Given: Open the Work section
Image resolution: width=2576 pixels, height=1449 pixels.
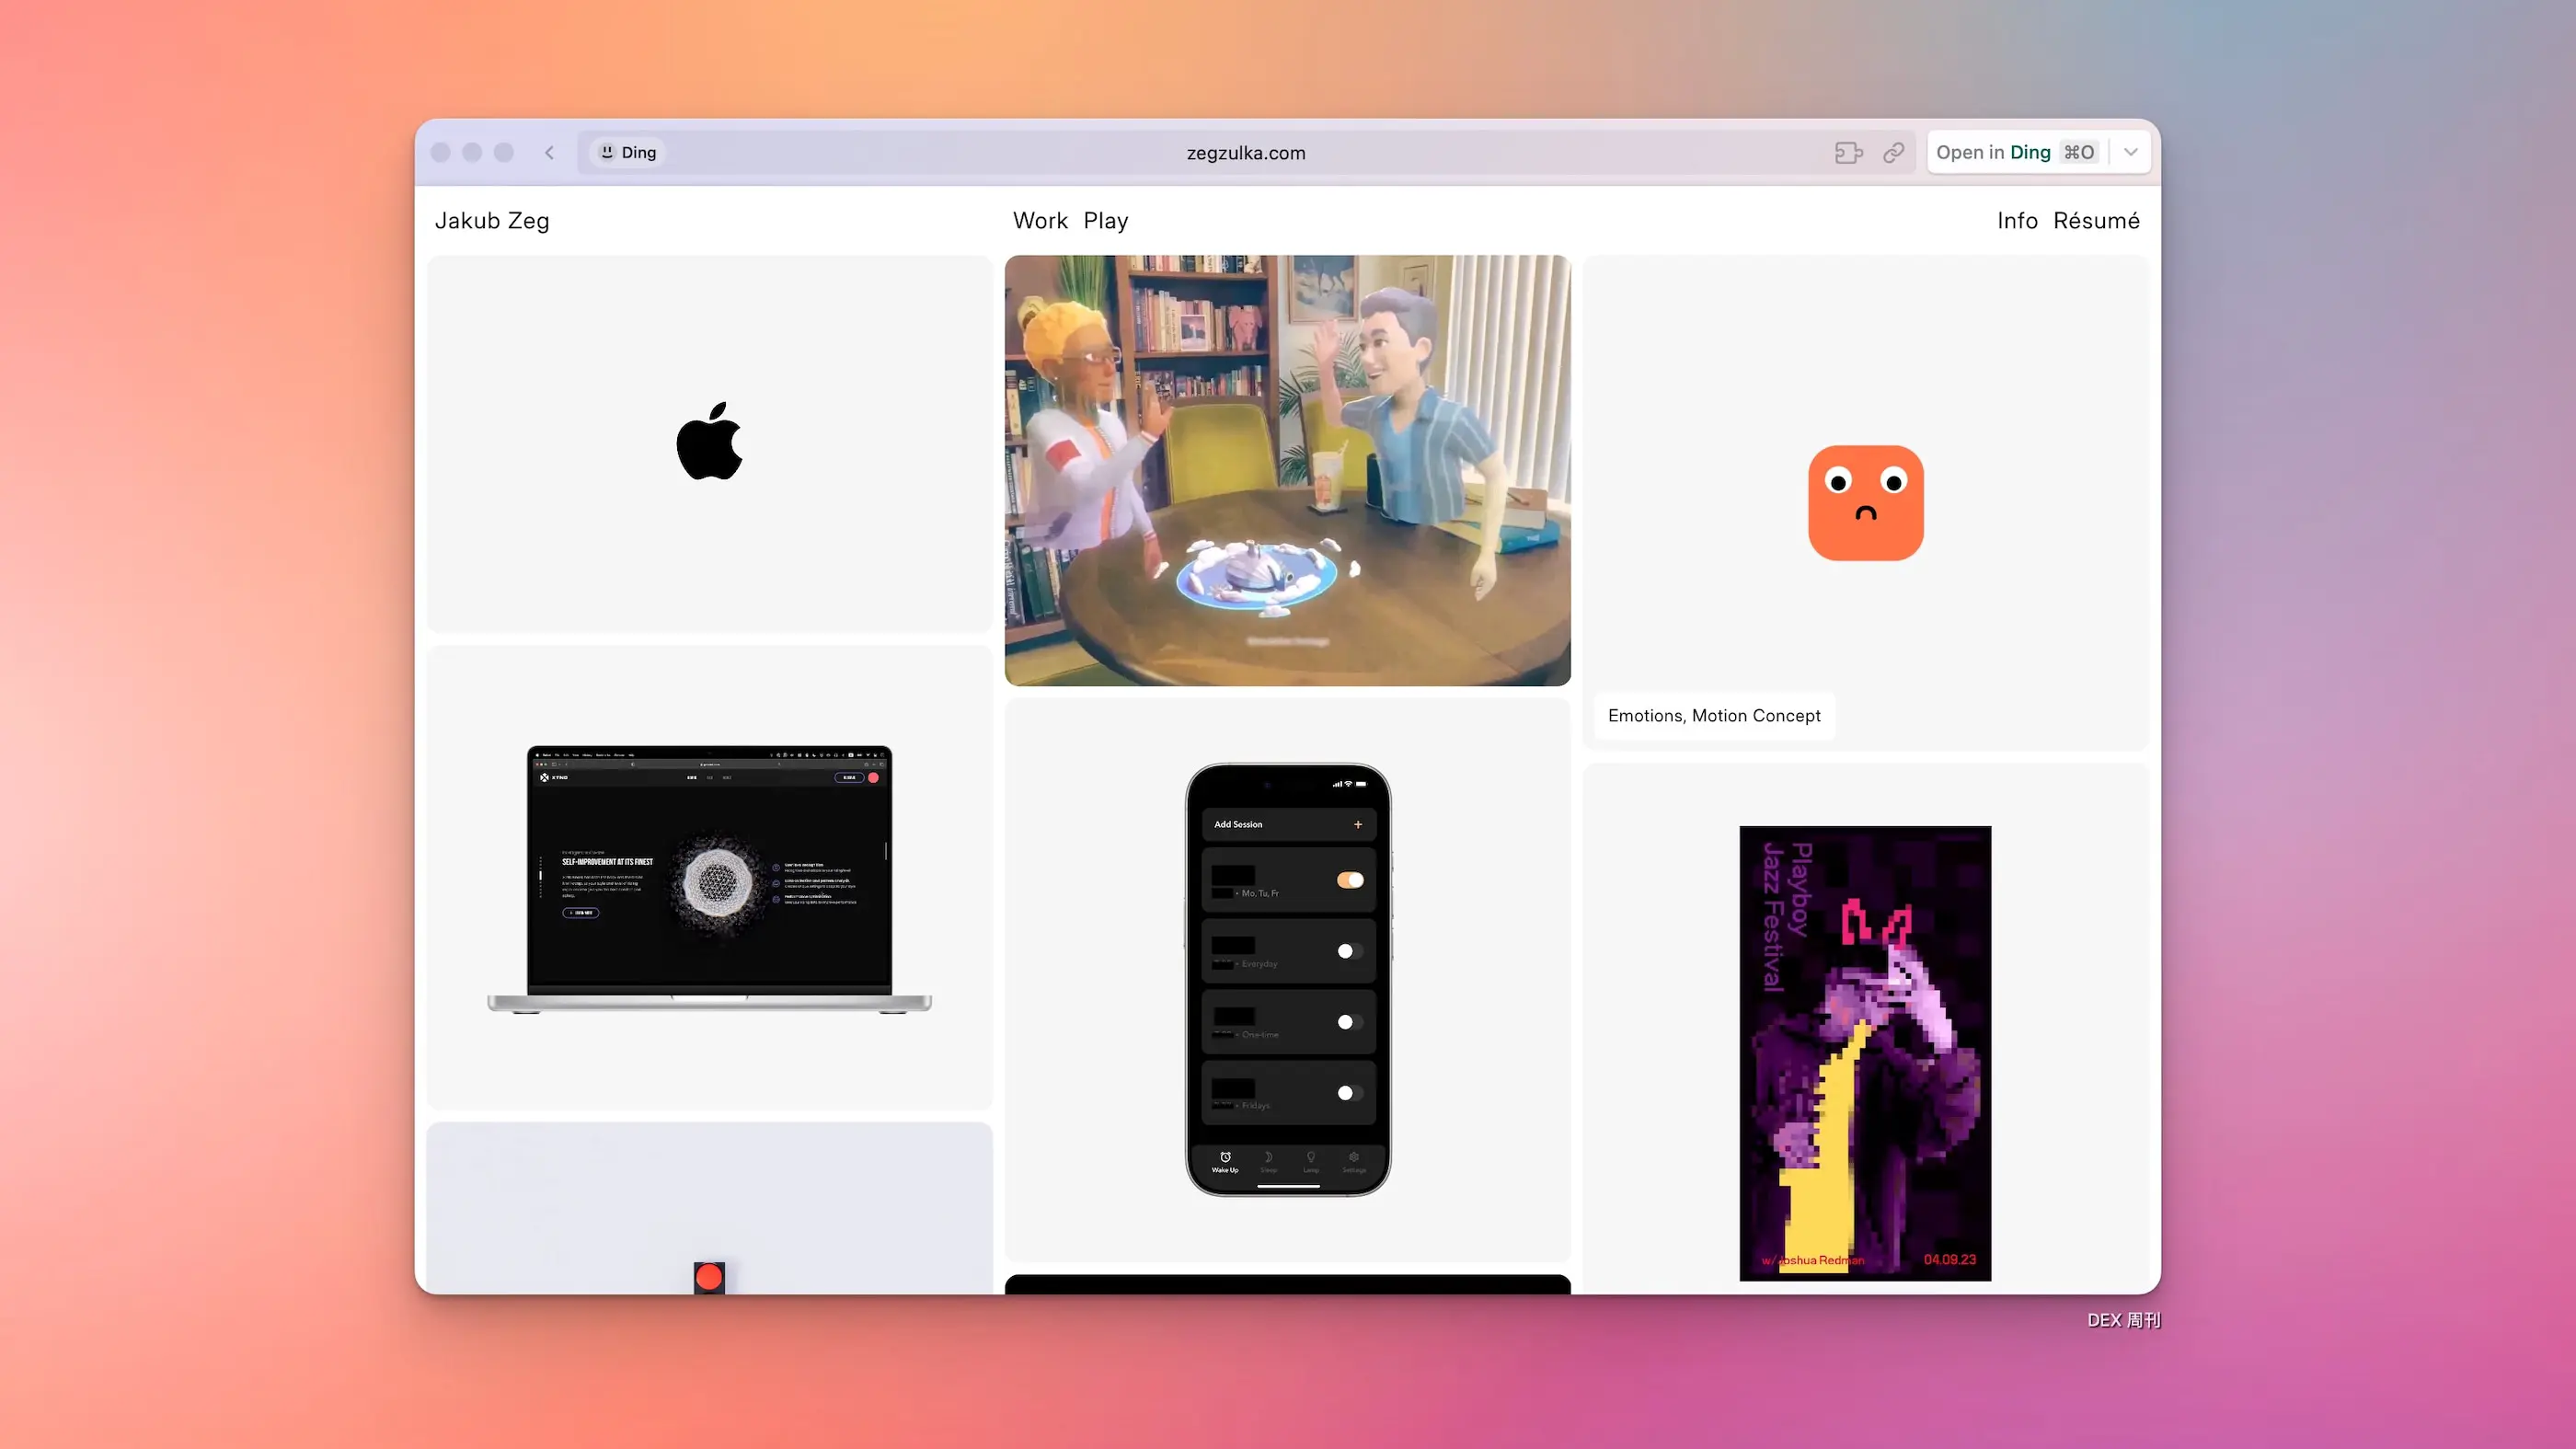Looking at the screenshot, I should (x=1040, y=220).
